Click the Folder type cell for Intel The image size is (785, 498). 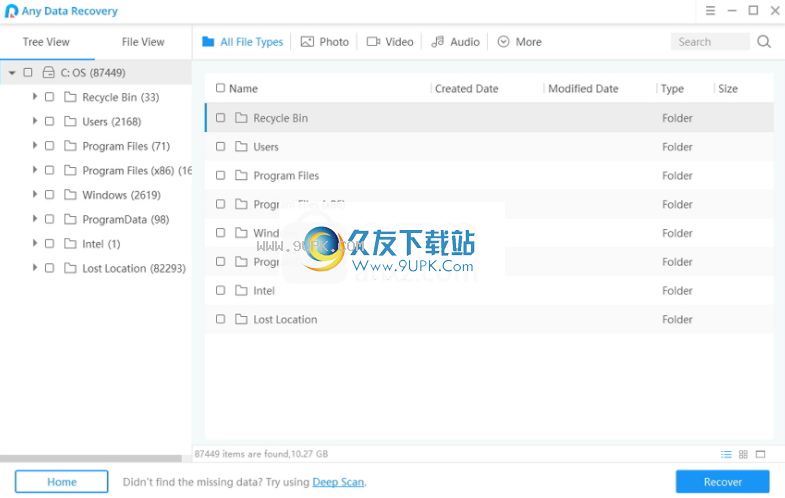click(x=677, y=290)
